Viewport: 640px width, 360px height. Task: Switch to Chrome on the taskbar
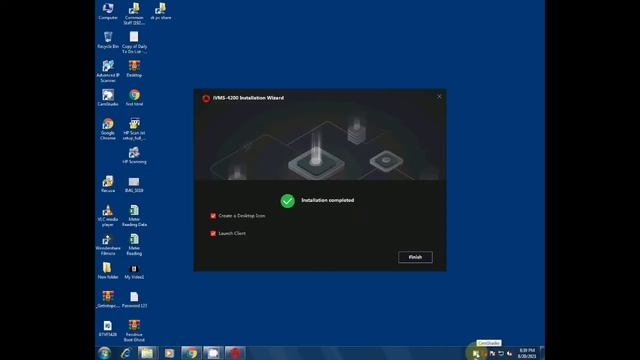(191, 353)
